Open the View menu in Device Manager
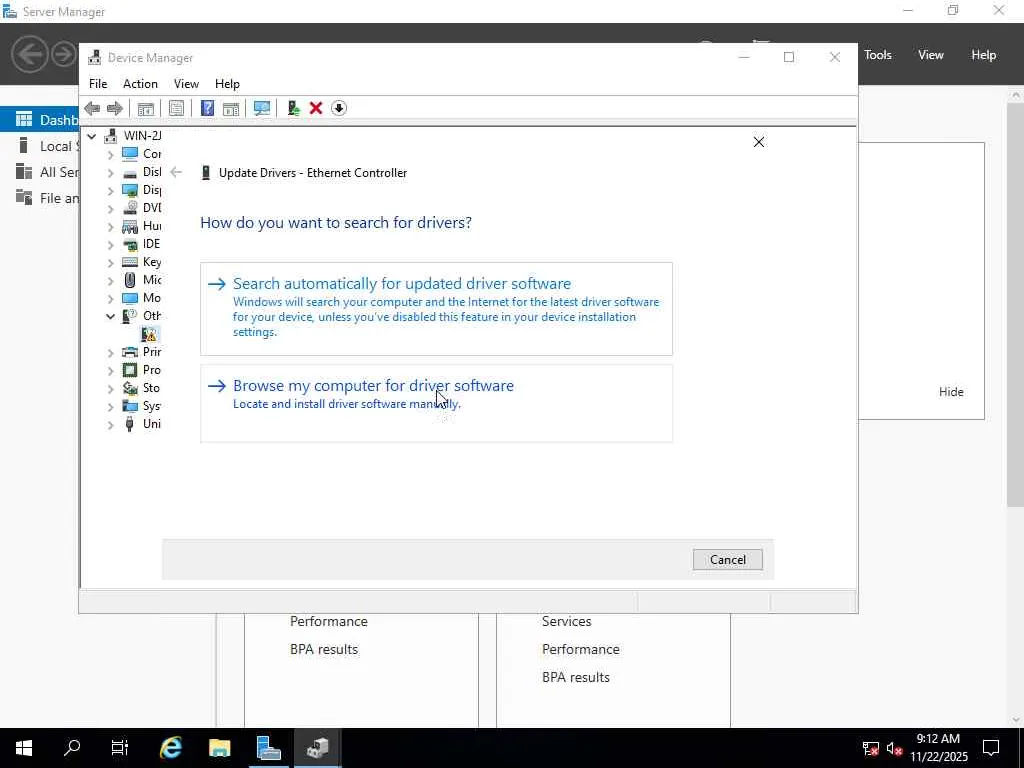1024x768 pixels. [186, 84]
